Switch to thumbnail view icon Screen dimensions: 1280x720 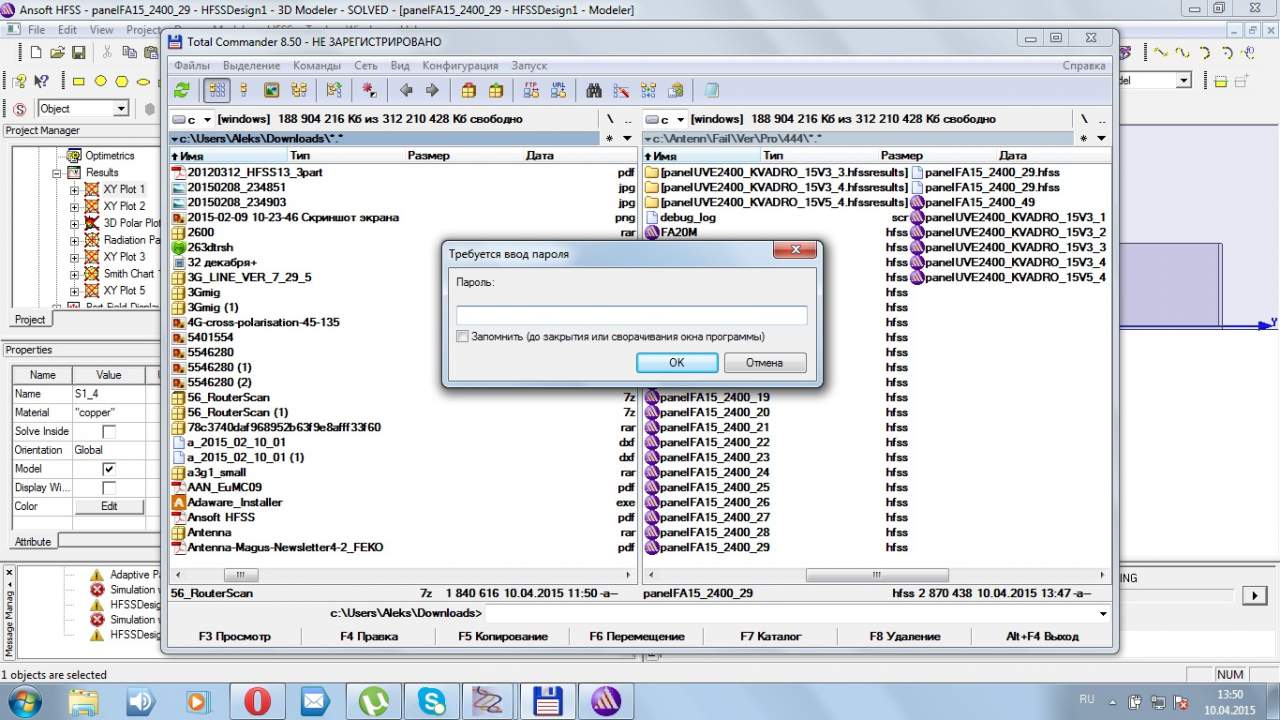click(271, 90)
